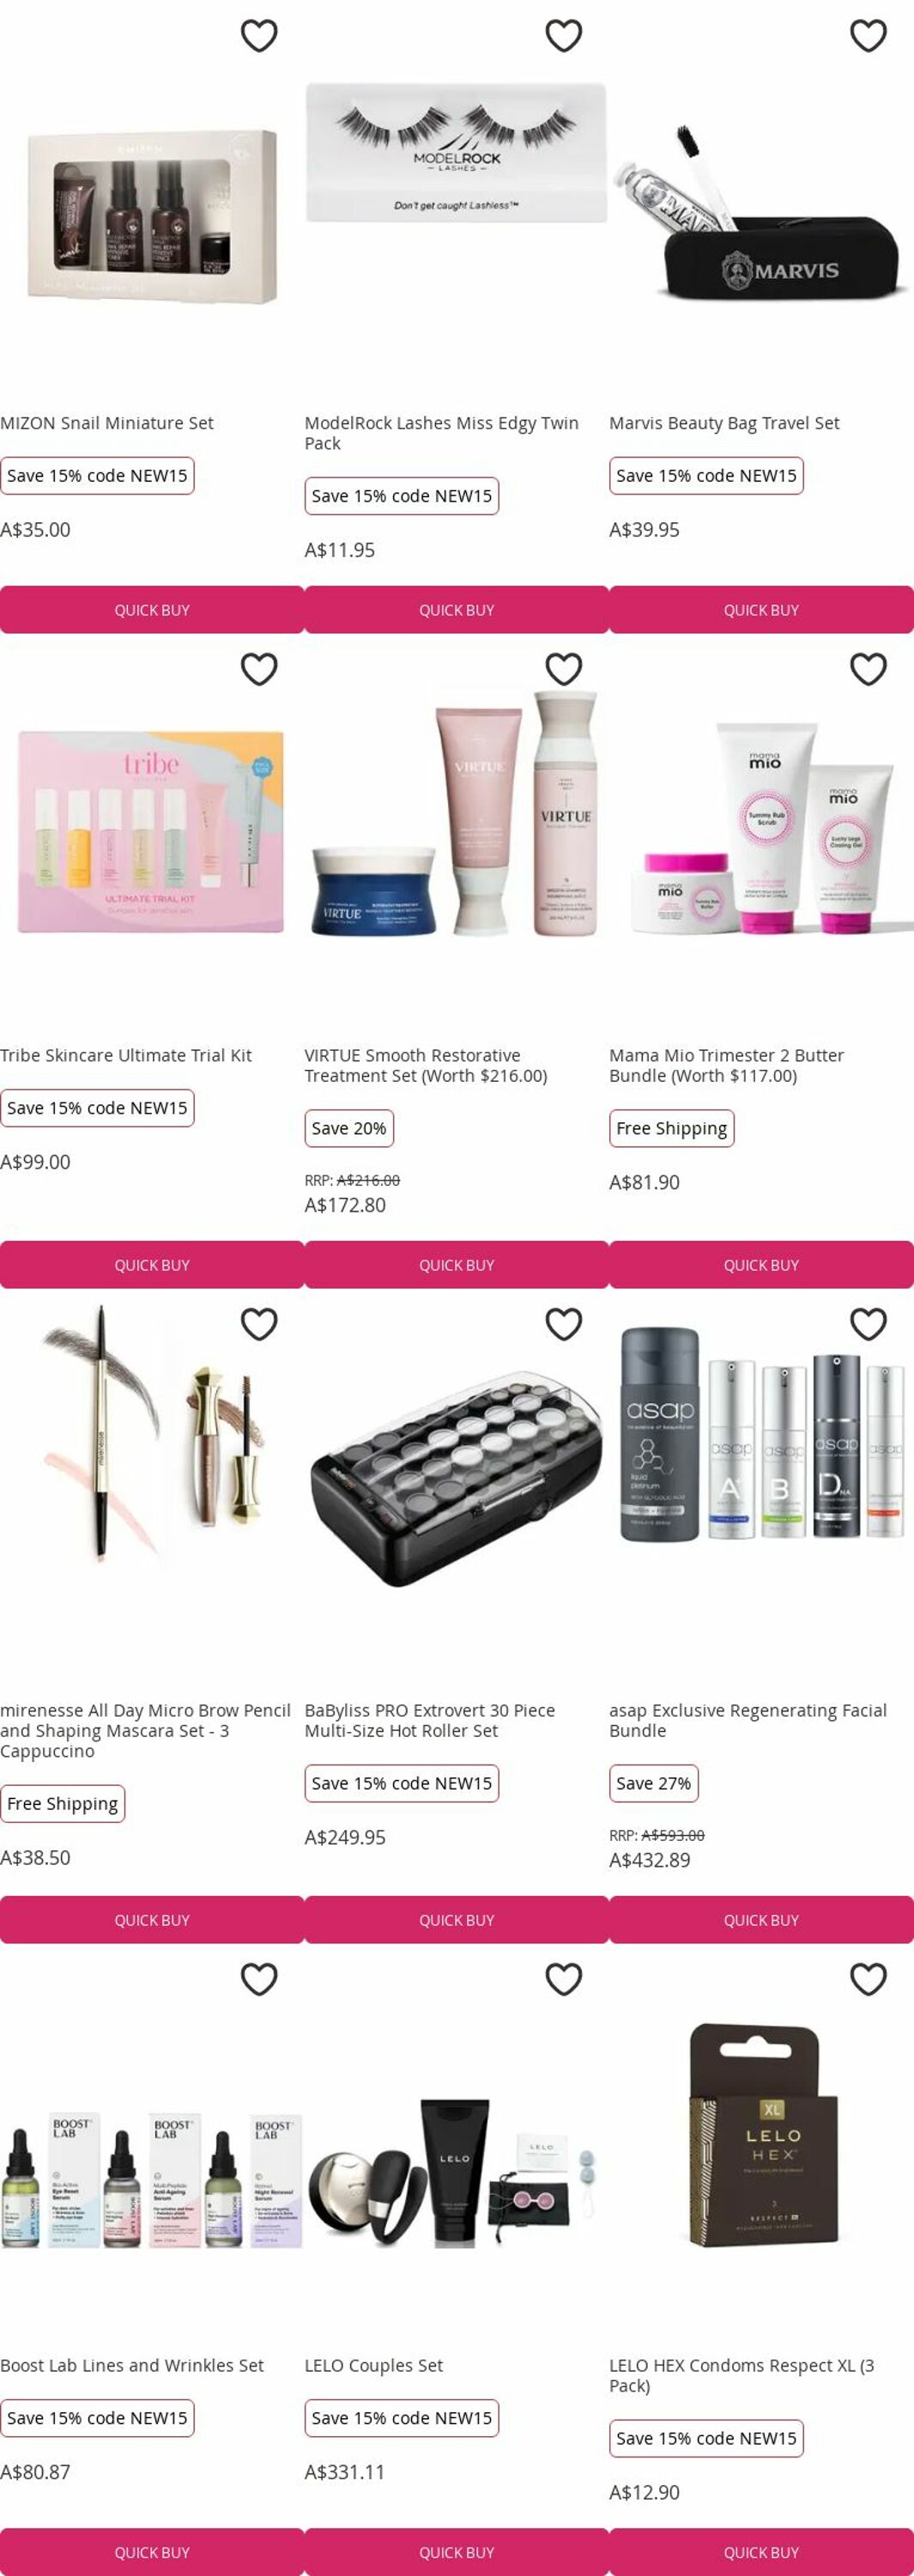The height and width of the screenshot is (2576, 914).
Task: Open the Tribe Skincare Ultimate Trial Kit title
Action: click(126, 1055)
